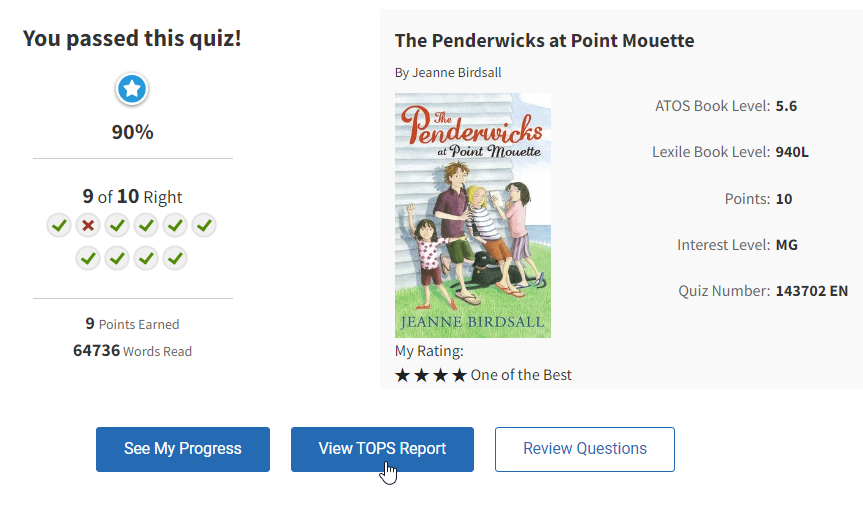Click the seventh question checkmark in second row
The image size is (863, 505).
point(88,258)
